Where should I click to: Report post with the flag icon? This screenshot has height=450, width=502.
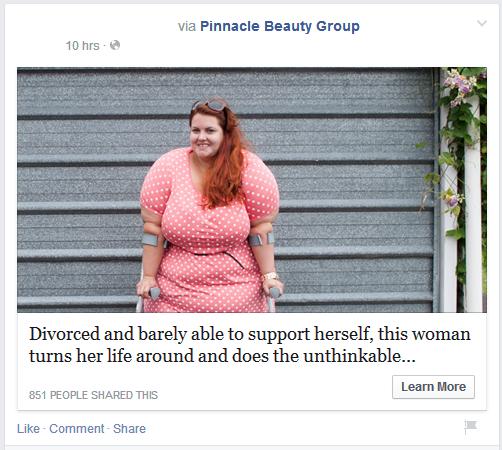coord(471,427)
